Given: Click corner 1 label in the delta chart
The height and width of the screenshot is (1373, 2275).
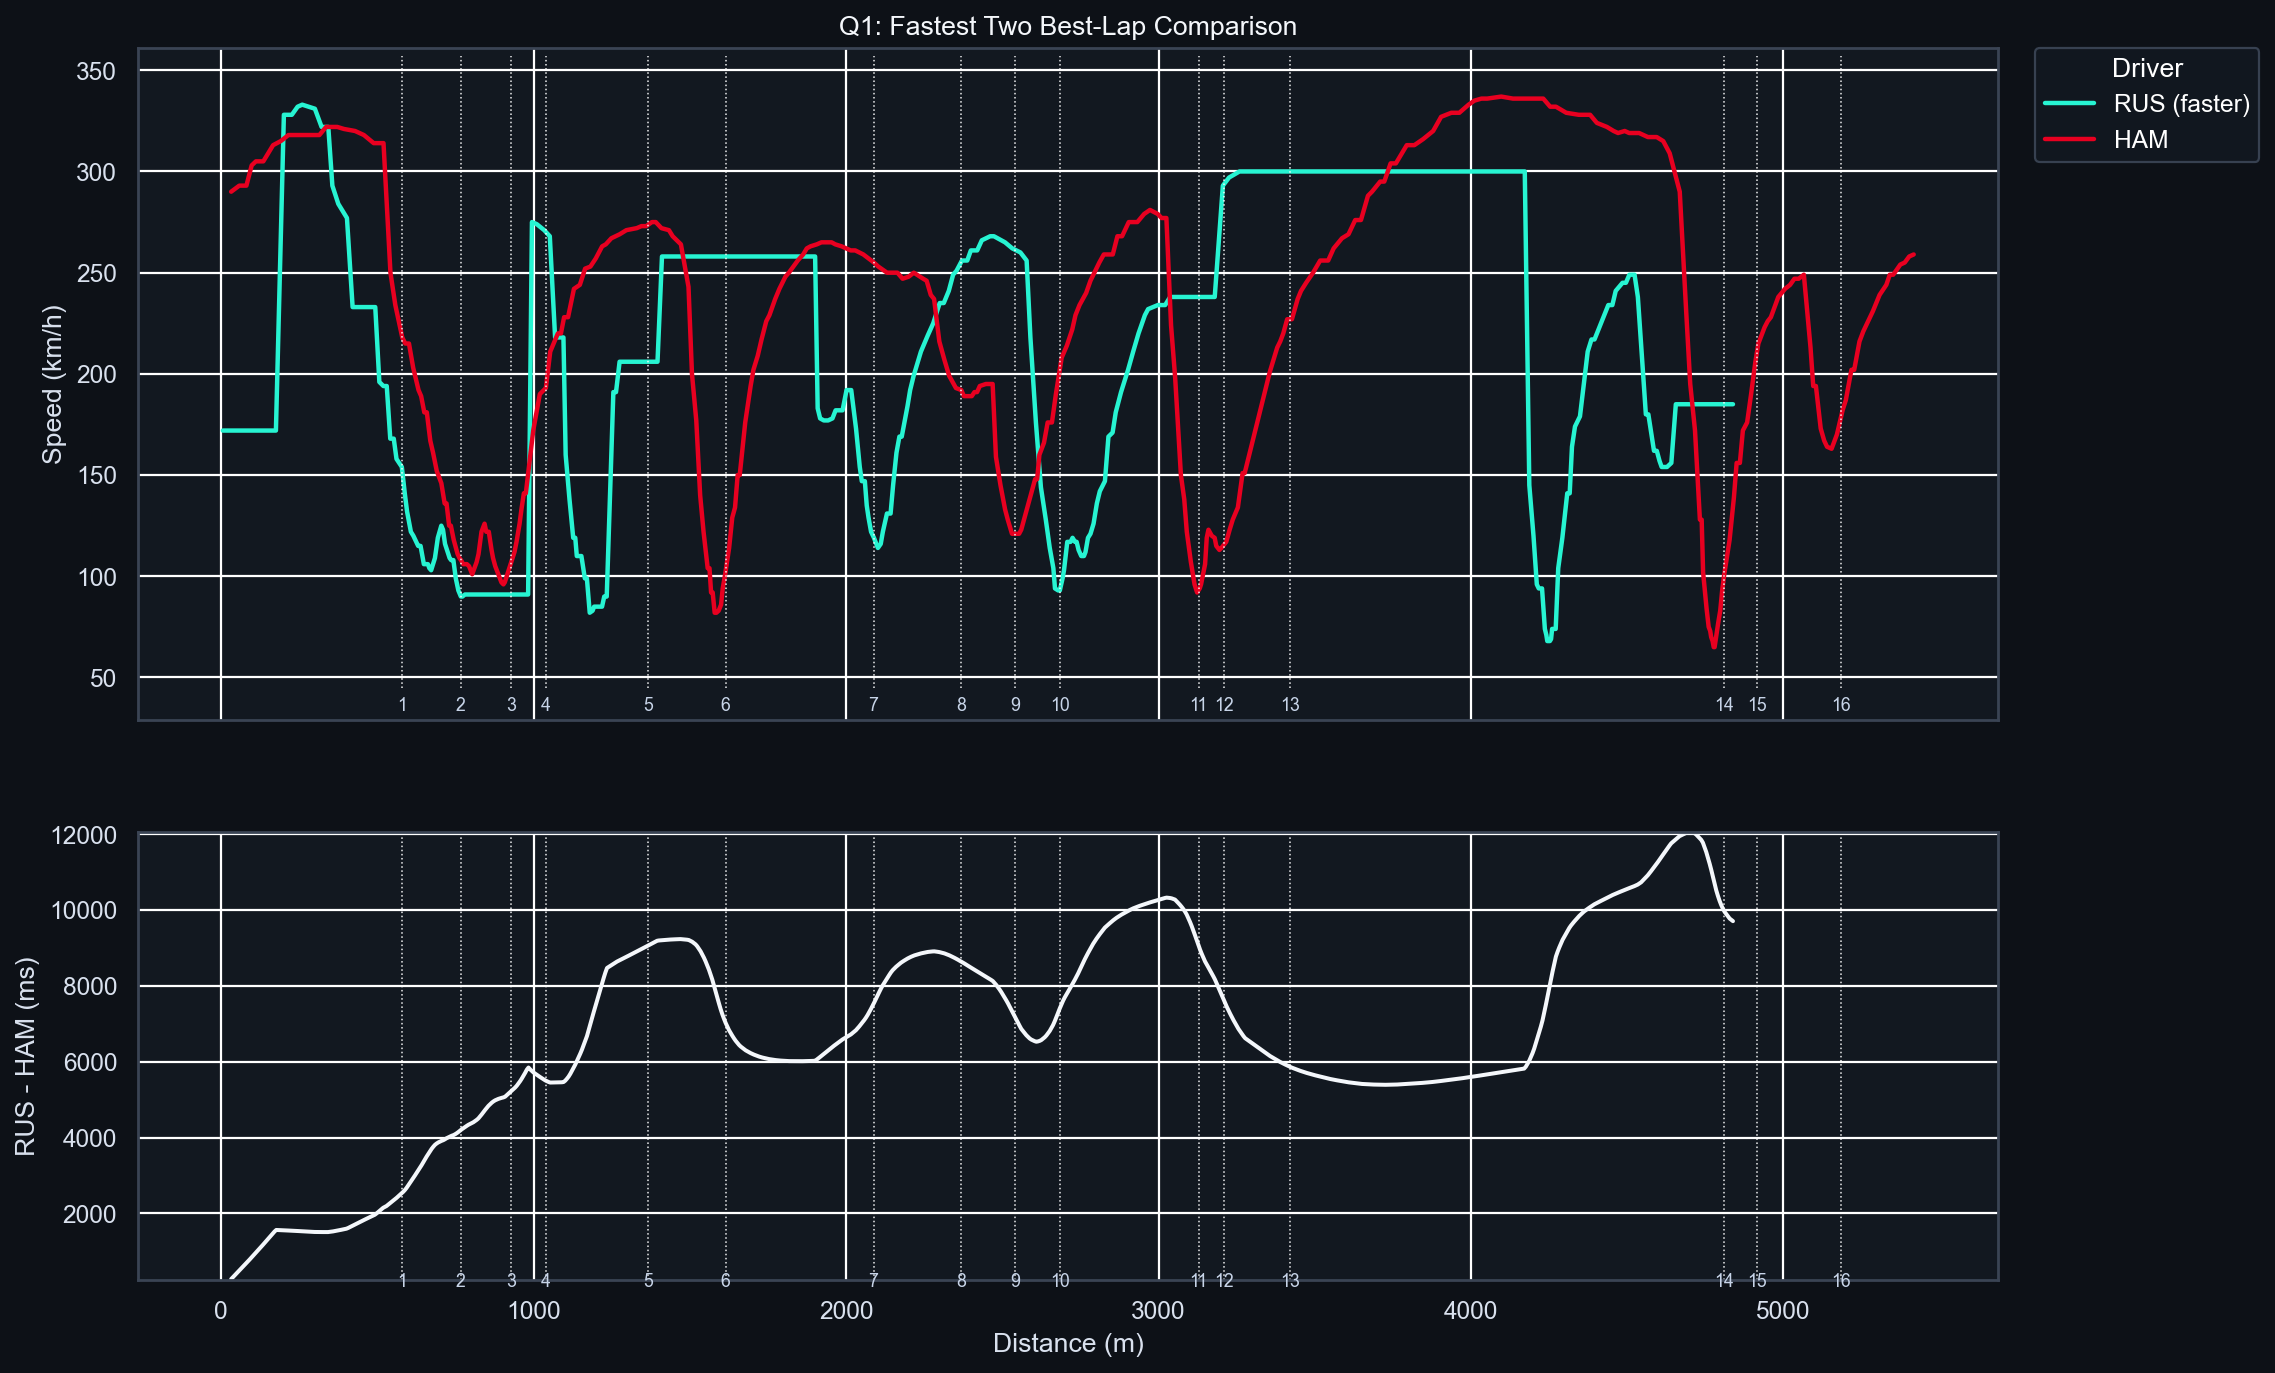Looking at the screenshot, I should [x=403, y=1280].
